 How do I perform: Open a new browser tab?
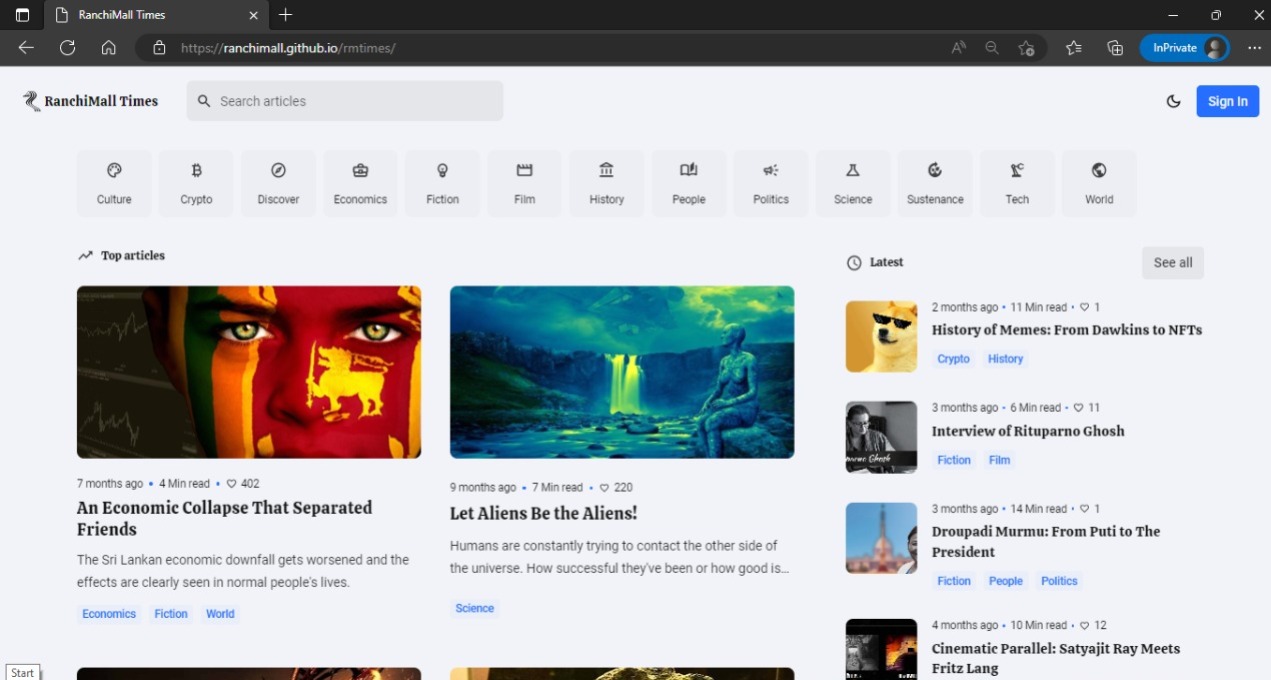286,15
